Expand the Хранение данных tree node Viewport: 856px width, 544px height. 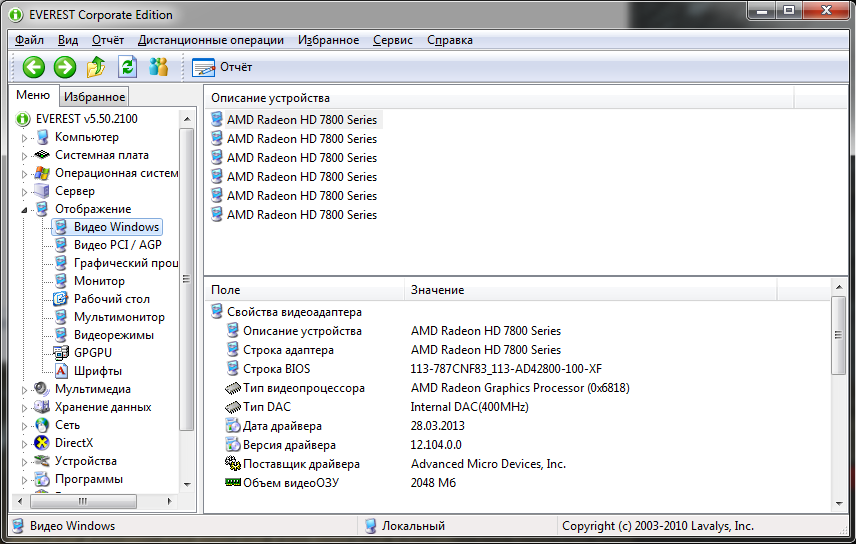[24, 408]
